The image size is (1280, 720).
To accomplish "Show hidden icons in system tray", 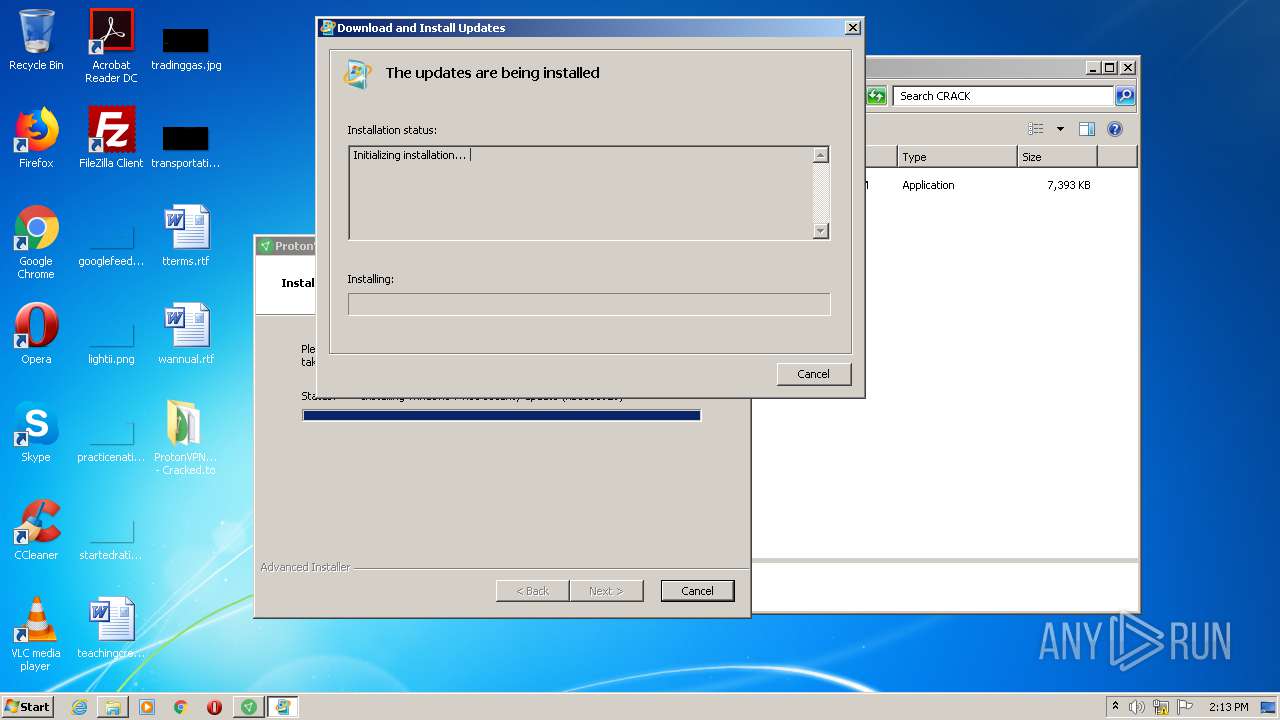I will coord(1115,707).
